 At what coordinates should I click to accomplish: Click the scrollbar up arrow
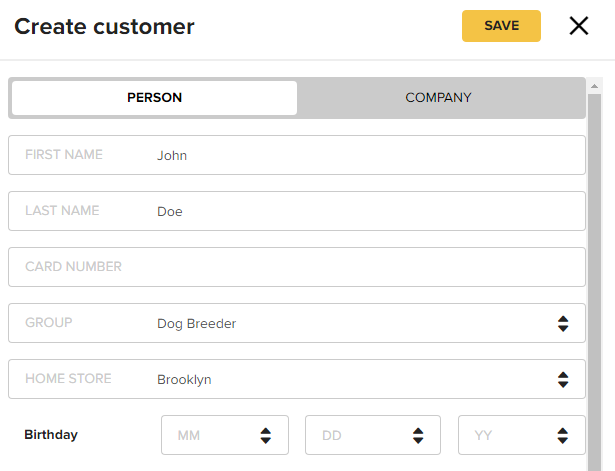coord(594,86)
